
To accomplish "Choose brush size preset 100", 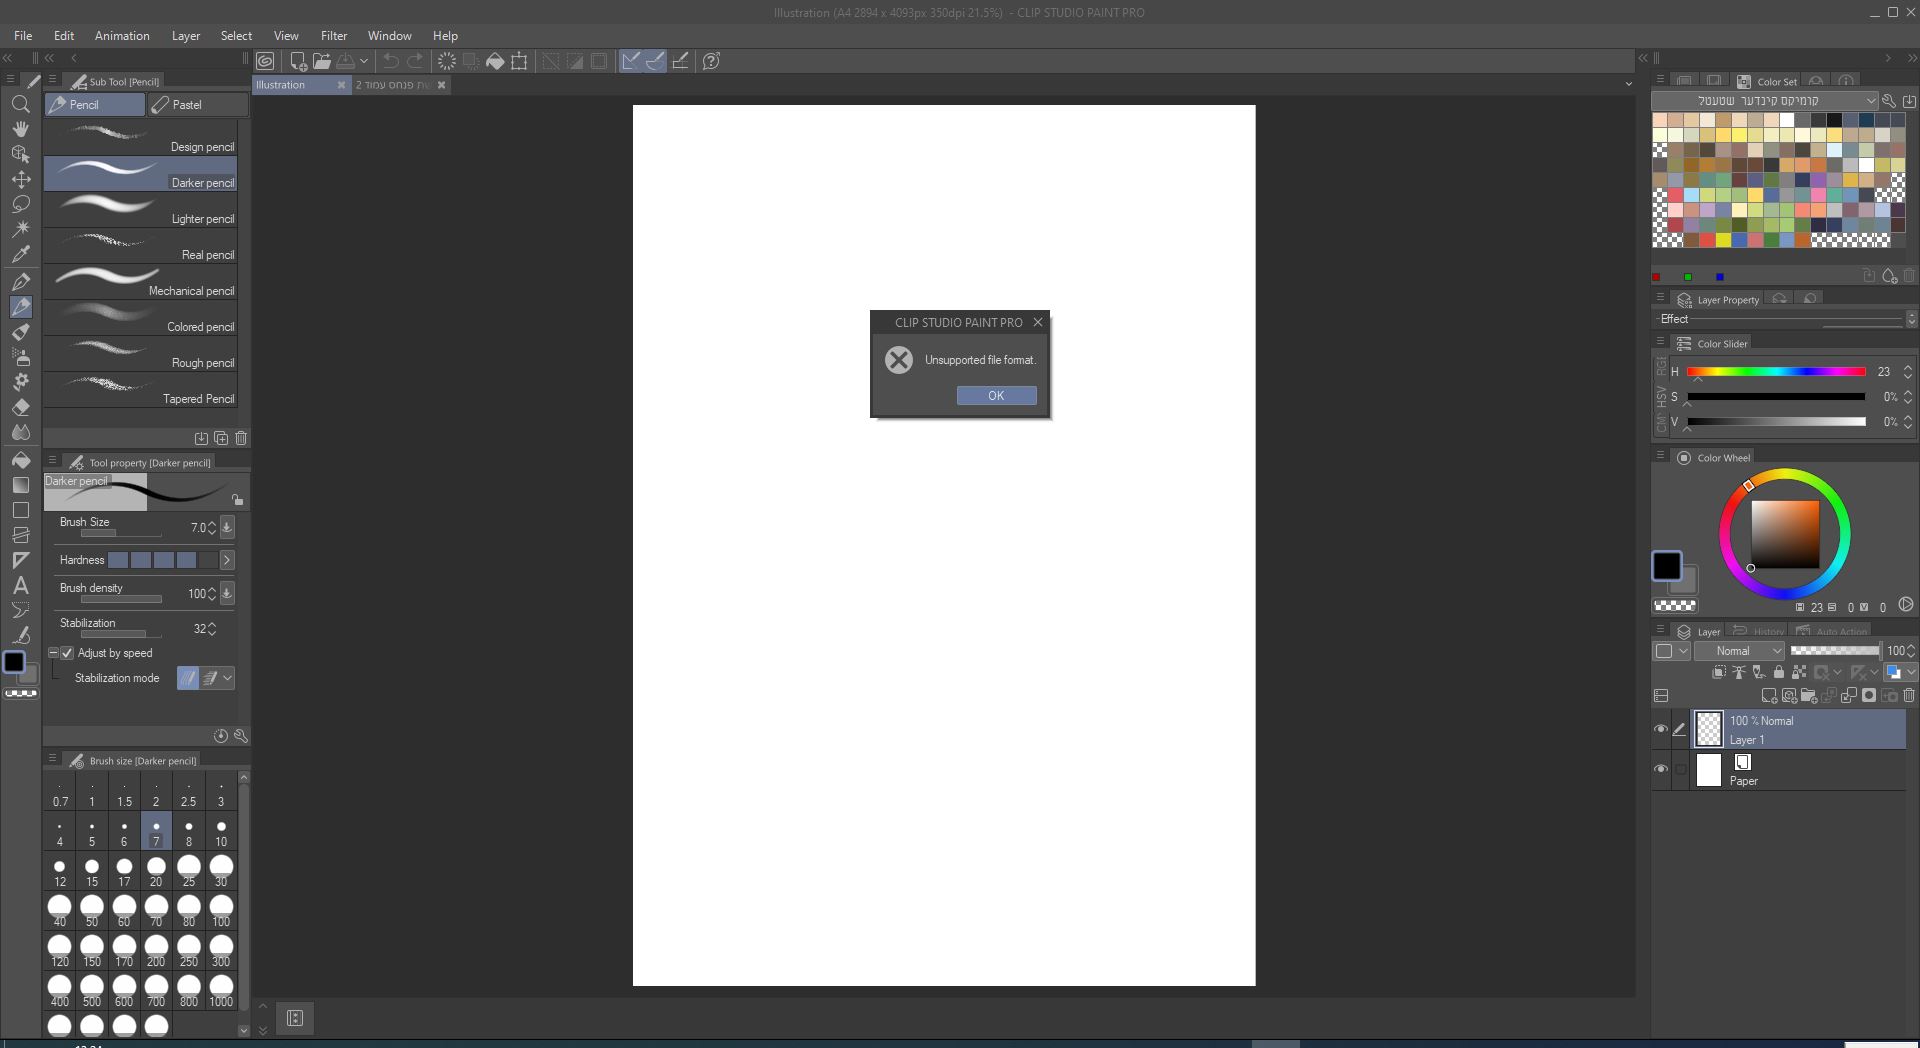I will click(221, 911).
